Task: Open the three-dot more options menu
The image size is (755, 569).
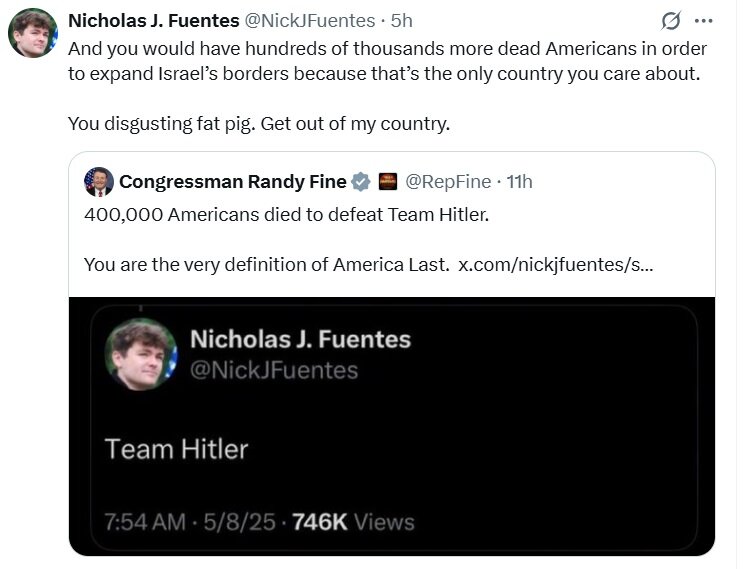Action: (703, 21)
